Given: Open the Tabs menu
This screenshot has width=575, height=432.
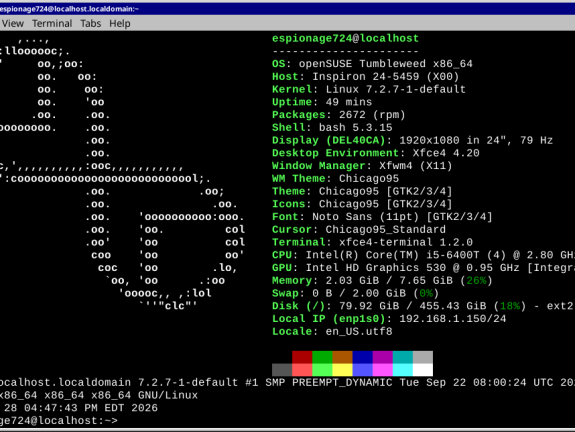Looking at the screenshot, I should click(91, 23).
